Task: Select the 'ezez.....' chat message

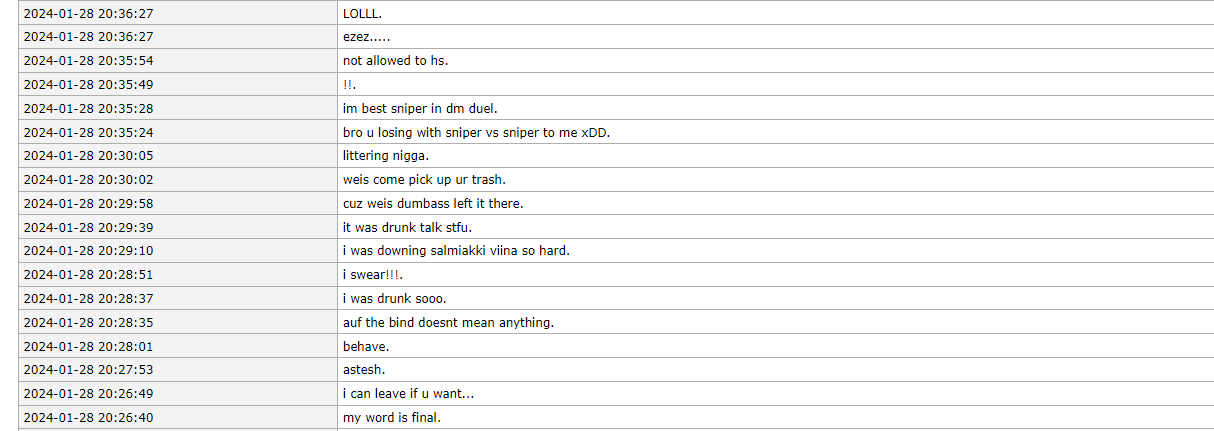Action: (367, 37)
